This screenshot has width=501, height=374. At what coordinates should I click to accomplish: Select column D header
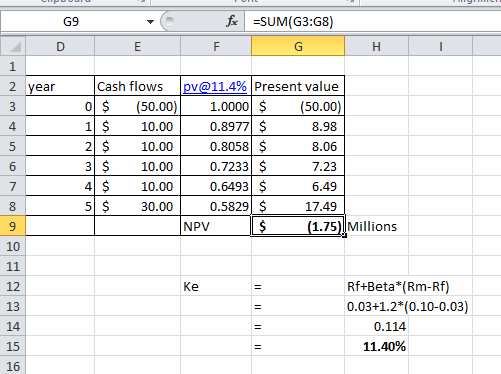point(60,46)
